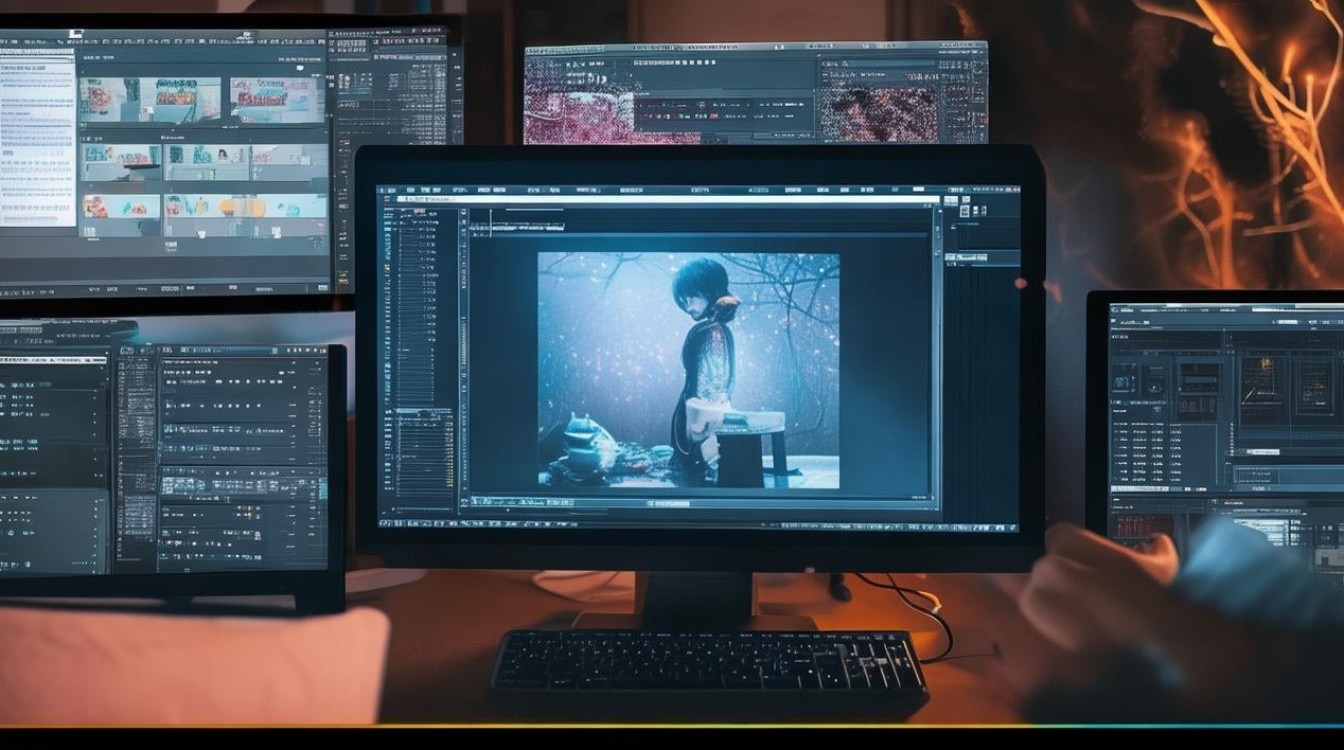Click the character artwork on the central canvas
Image resolution: width=1344 pixels, height=750 pixels.
click(688, 369)
